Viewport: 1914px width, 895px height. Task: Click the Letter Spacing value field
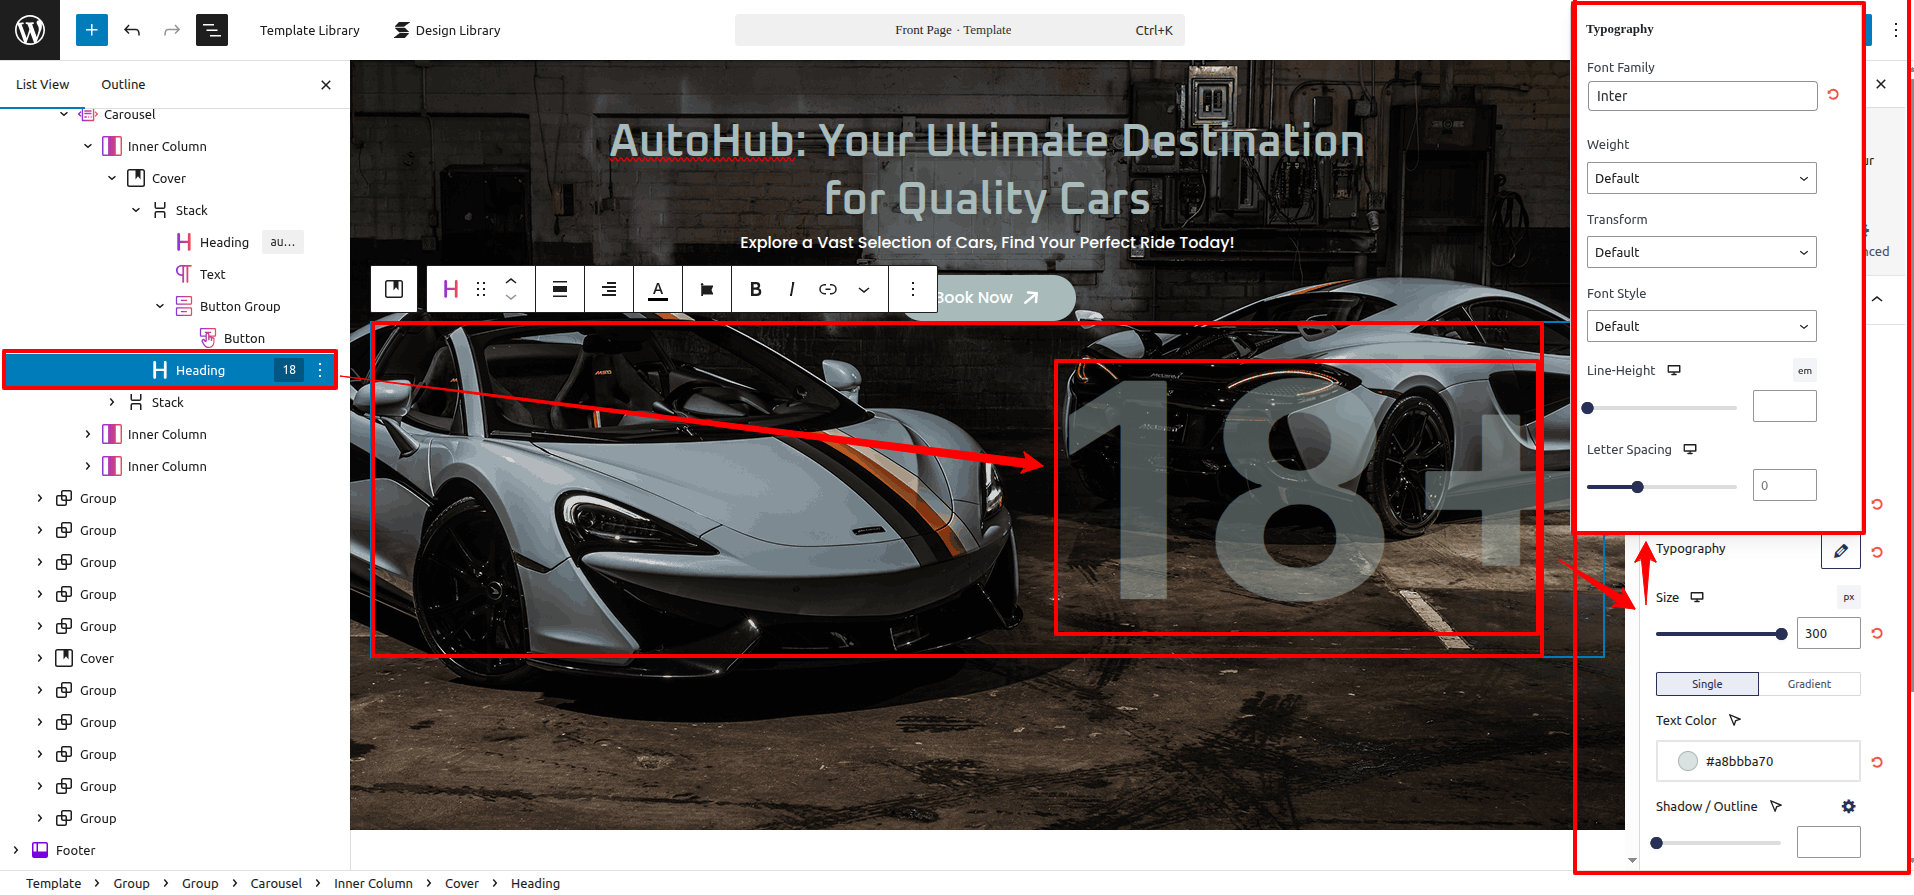click(1785, 485)
